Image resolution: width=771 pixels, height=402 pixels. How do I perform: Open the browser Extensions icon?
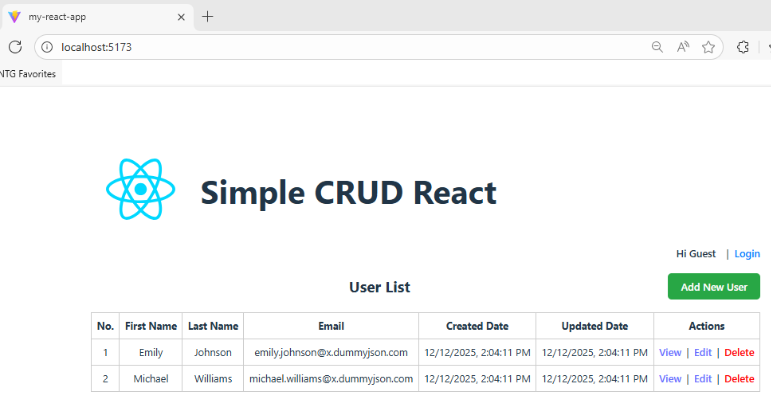click(x=743, y=47)
